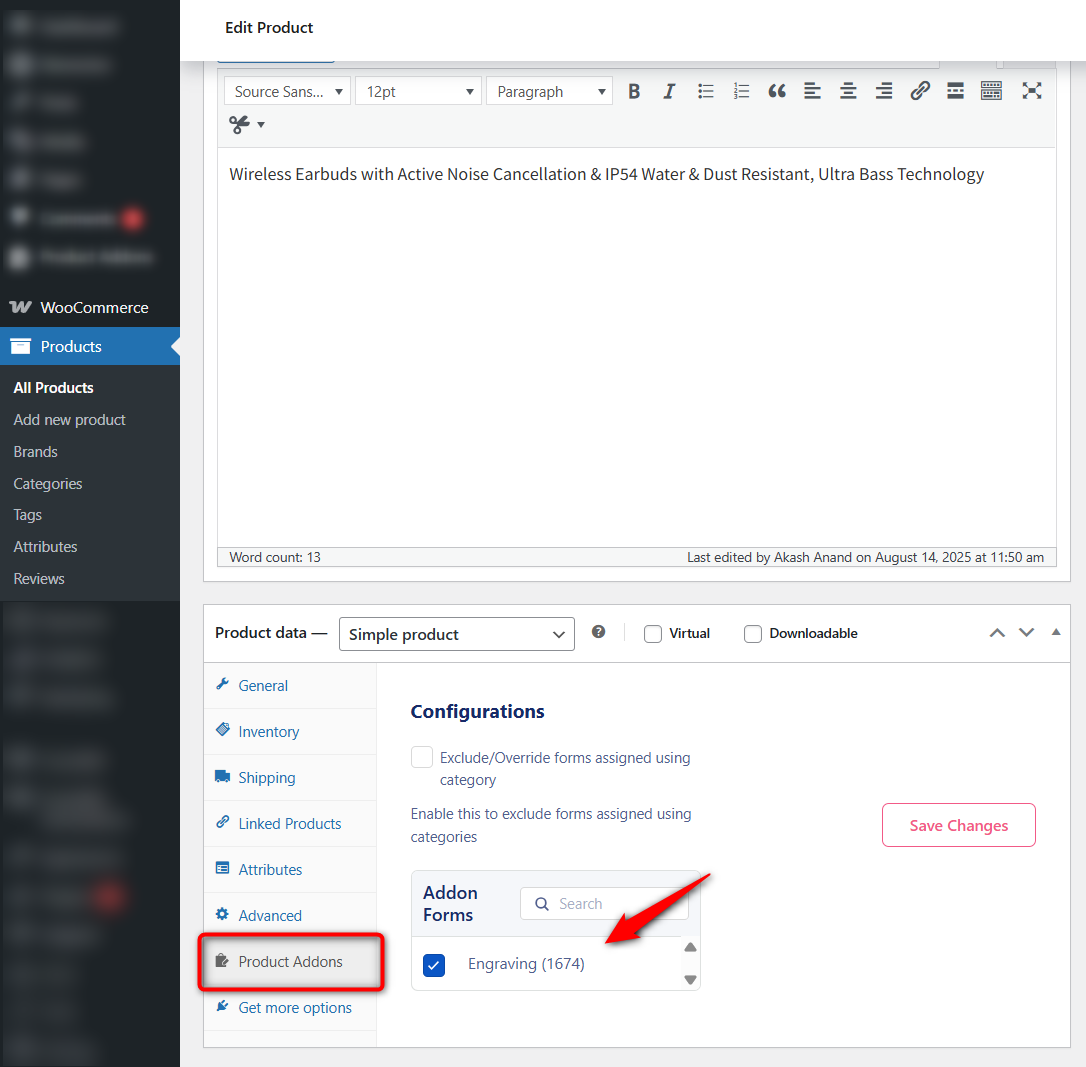Insert a bulleted list
The image size is (1086, 1067).
coord(705,90)
